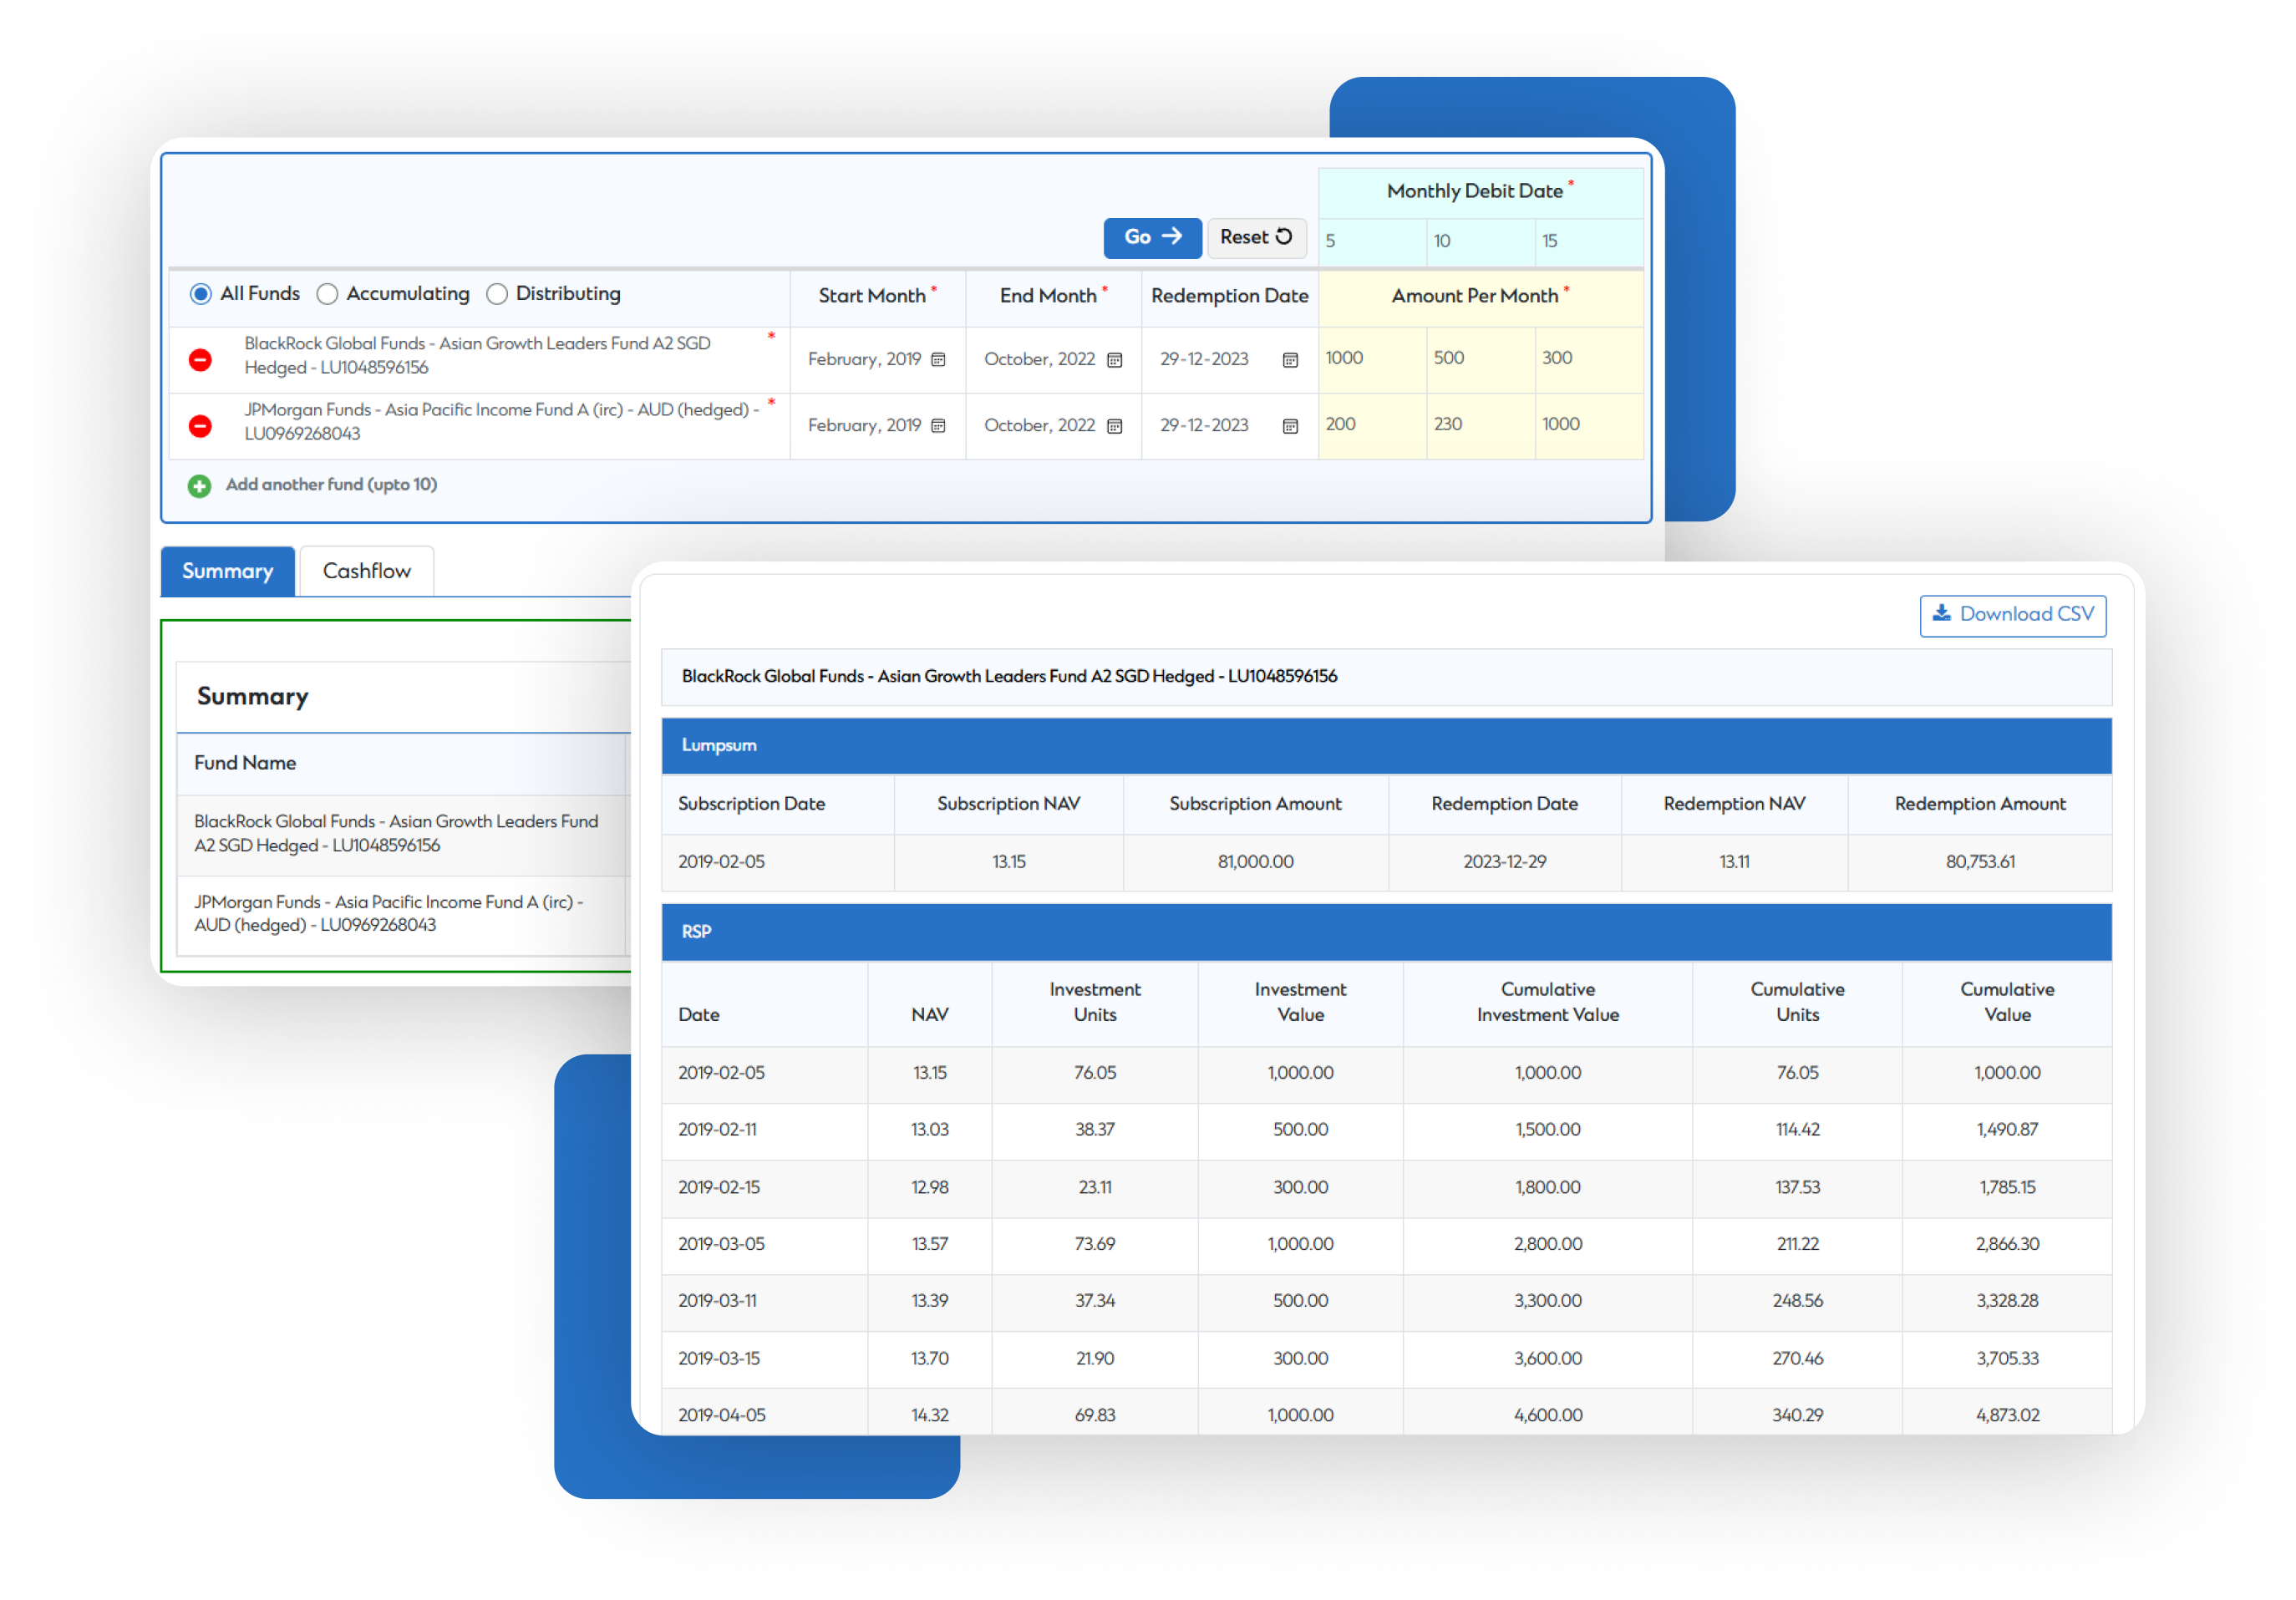
Task: Open Redemption Date calendar for JPMorgan row
Action: point(1290,426)
